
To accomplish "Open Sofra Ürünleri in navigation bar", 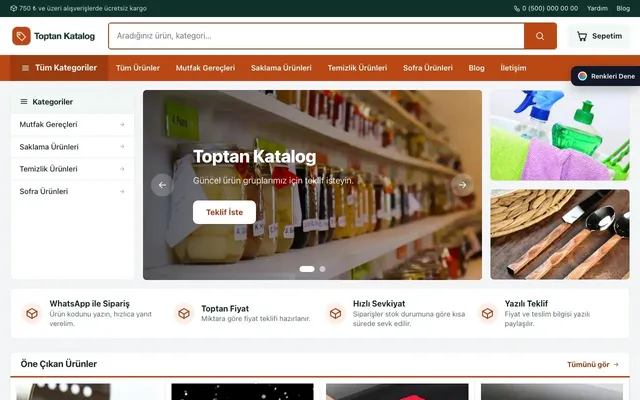I will click(428, 68).
